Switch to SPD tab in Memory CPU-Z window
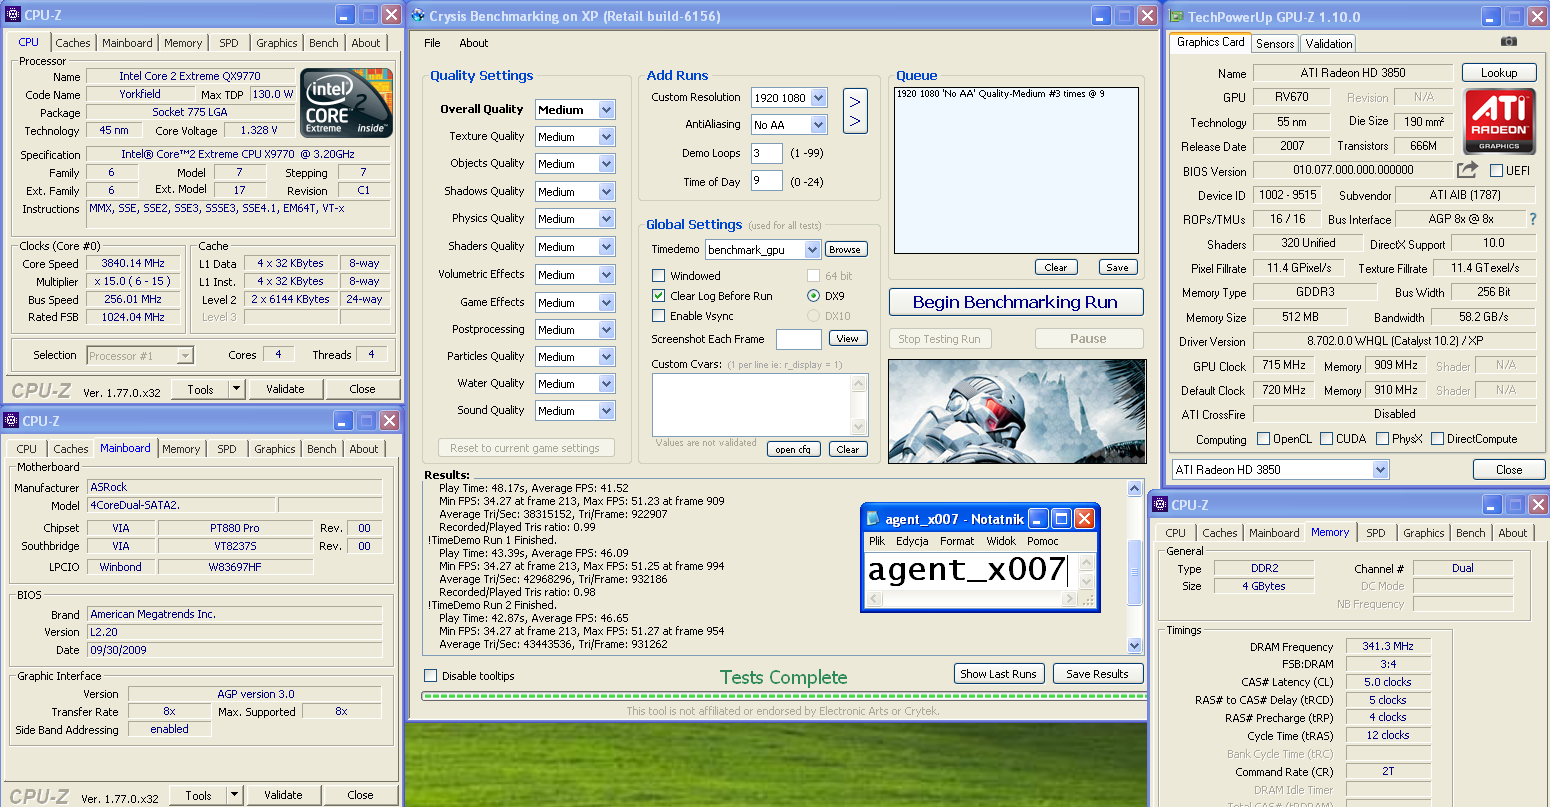 tap(1376, 533)
